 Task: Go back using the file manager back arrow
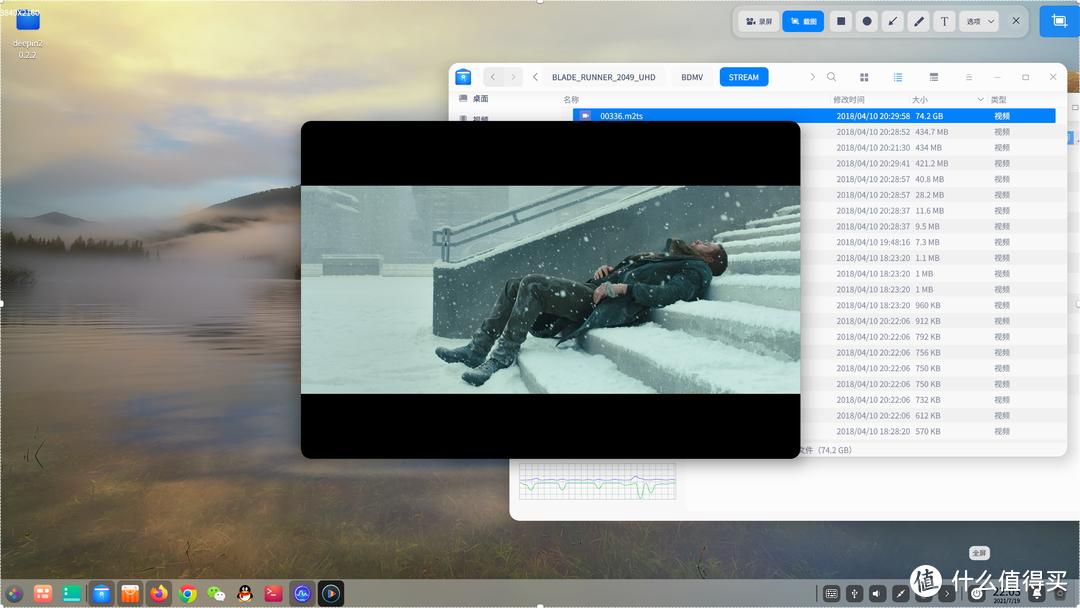point(493,76)
